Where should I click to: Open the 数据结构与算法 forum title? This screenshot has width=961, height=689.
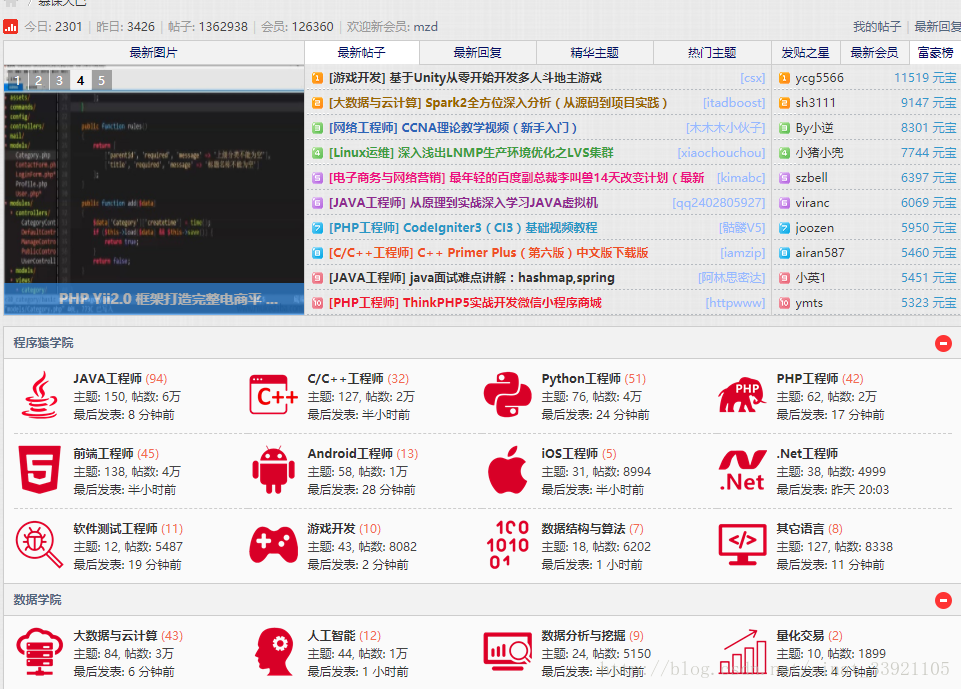[583, 528]
